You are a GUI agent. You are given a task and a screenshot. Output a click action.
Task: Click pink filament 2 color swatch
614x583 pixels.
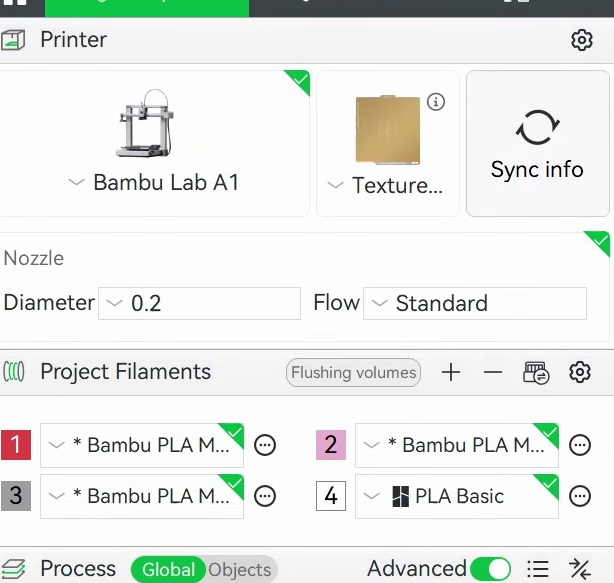tap(331, 445)
